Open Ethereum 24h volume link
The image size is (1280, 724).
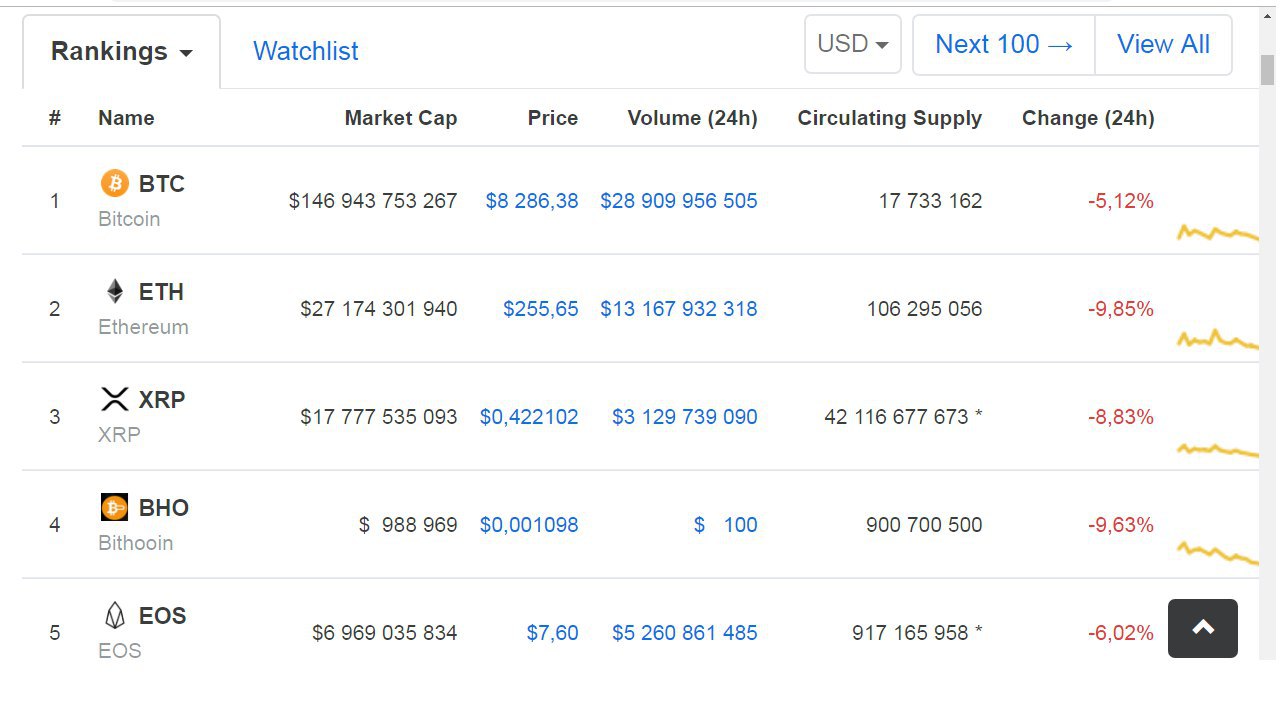(678, 309)
